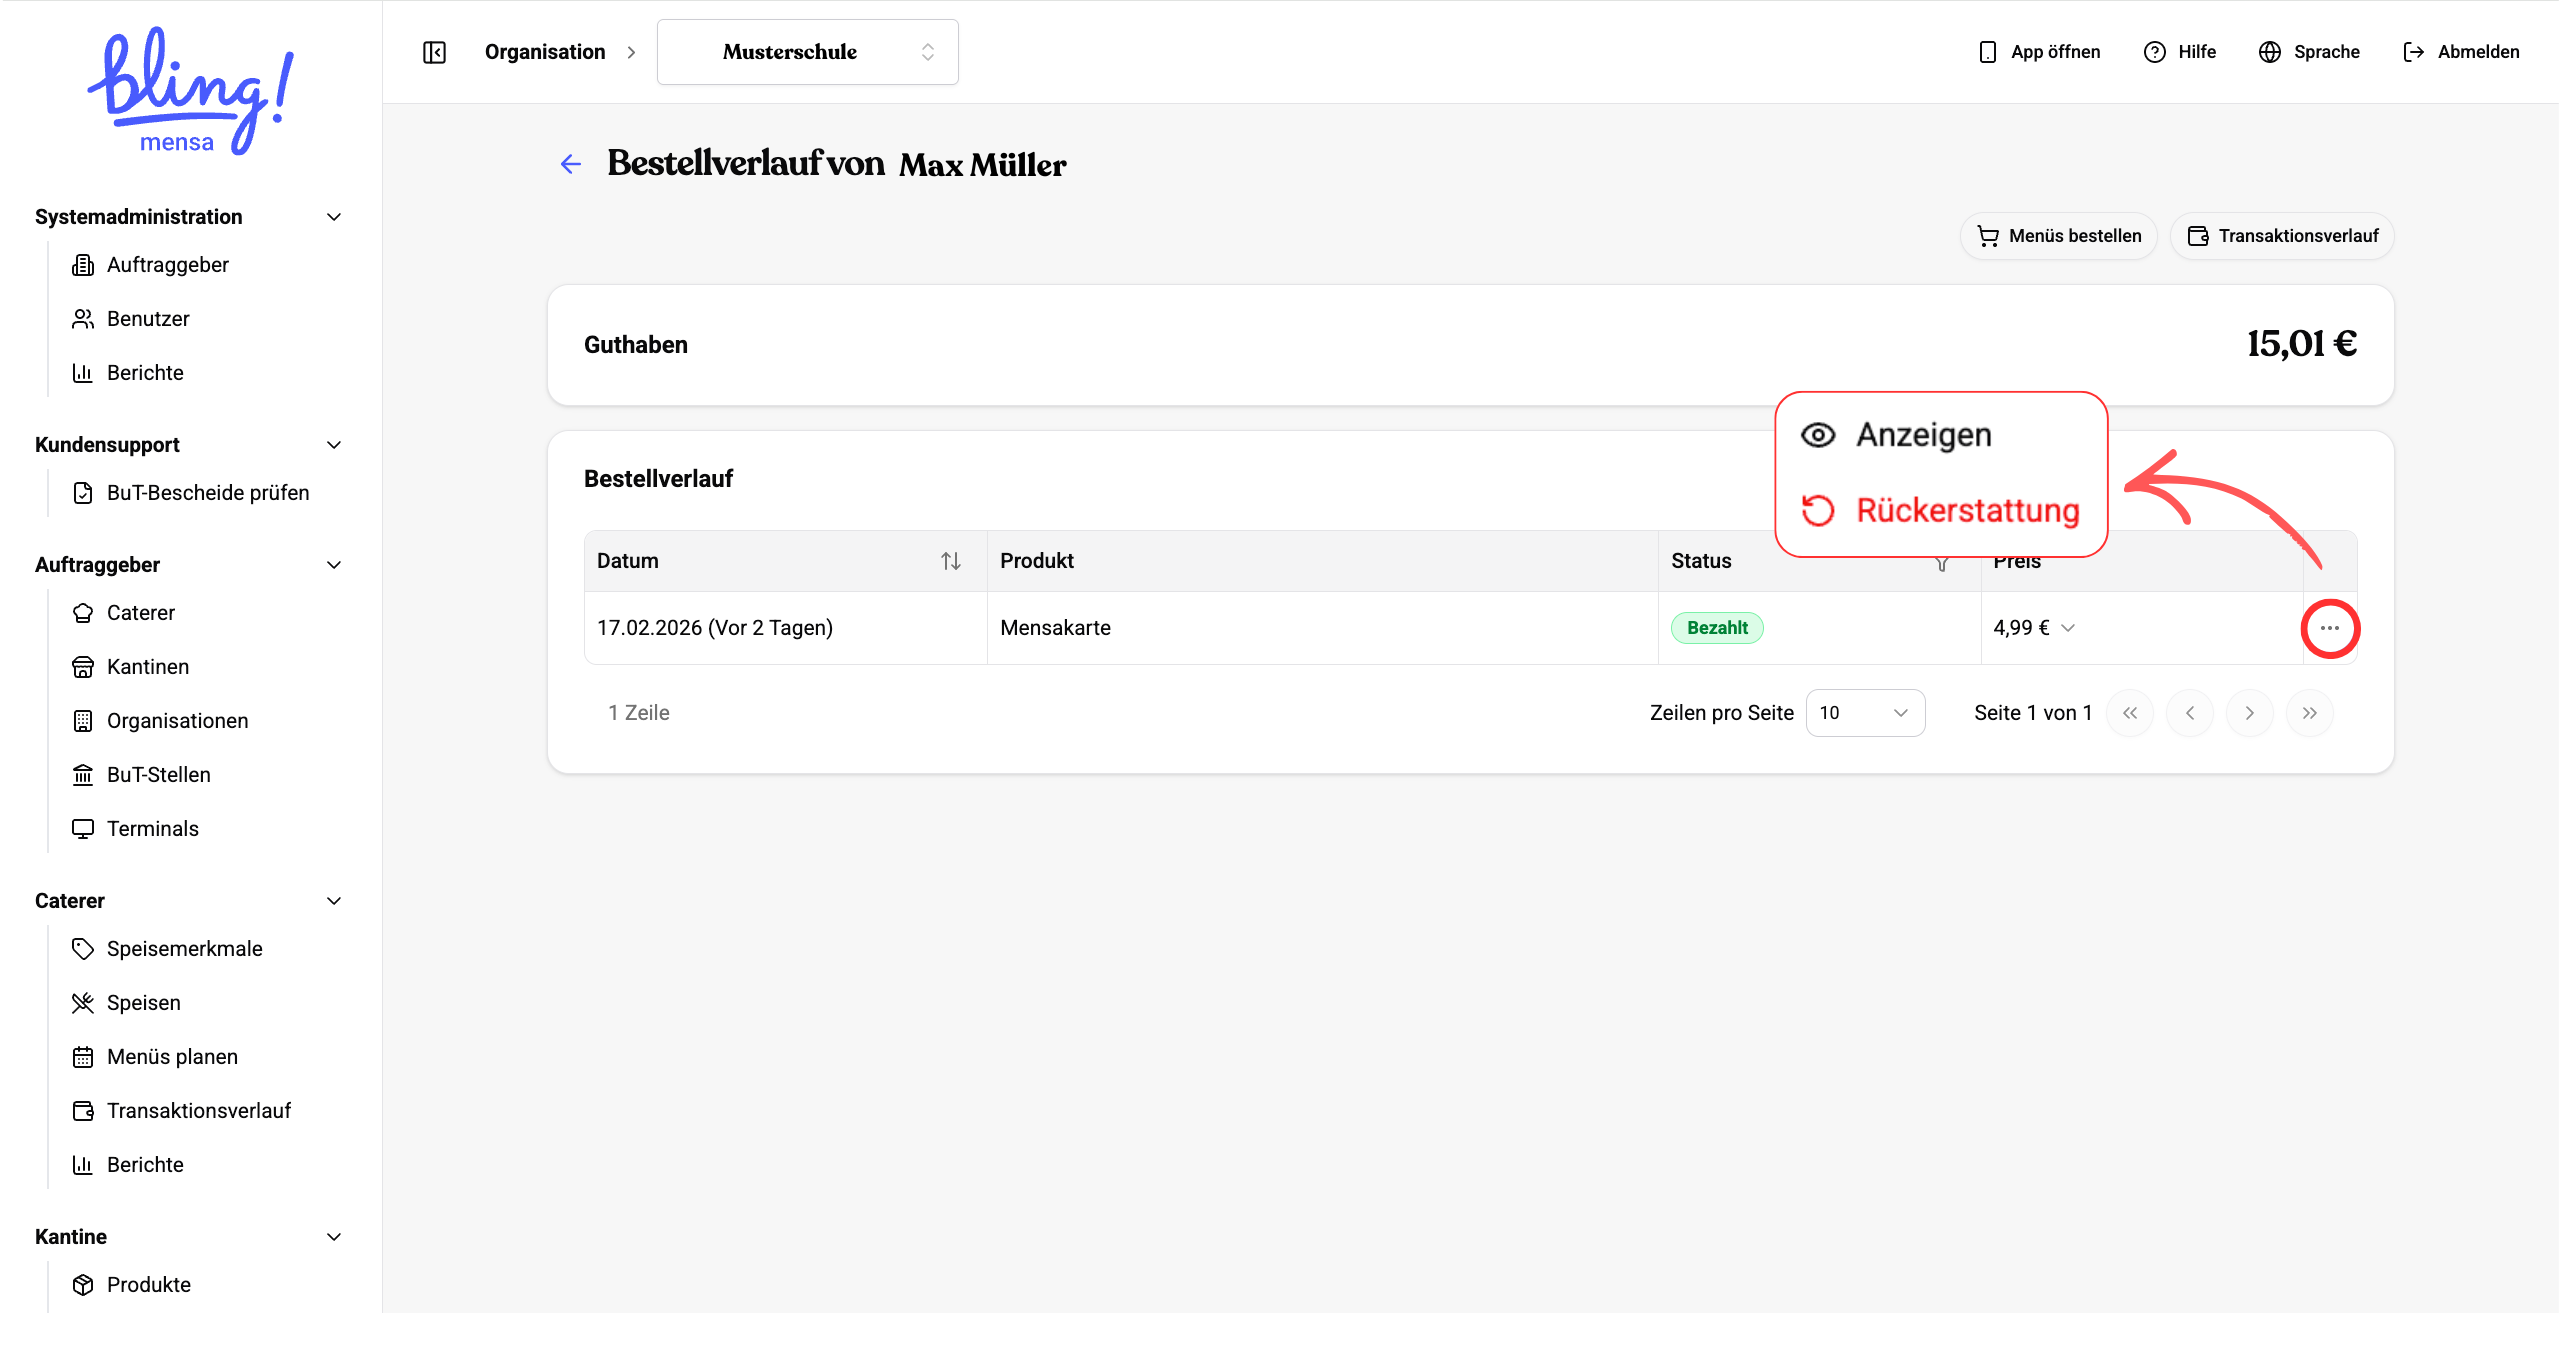This screenshot has height=1347, width=2559.
Task: Collapse the sidebar using the panel icon
Action: click(x=434, y=52)
